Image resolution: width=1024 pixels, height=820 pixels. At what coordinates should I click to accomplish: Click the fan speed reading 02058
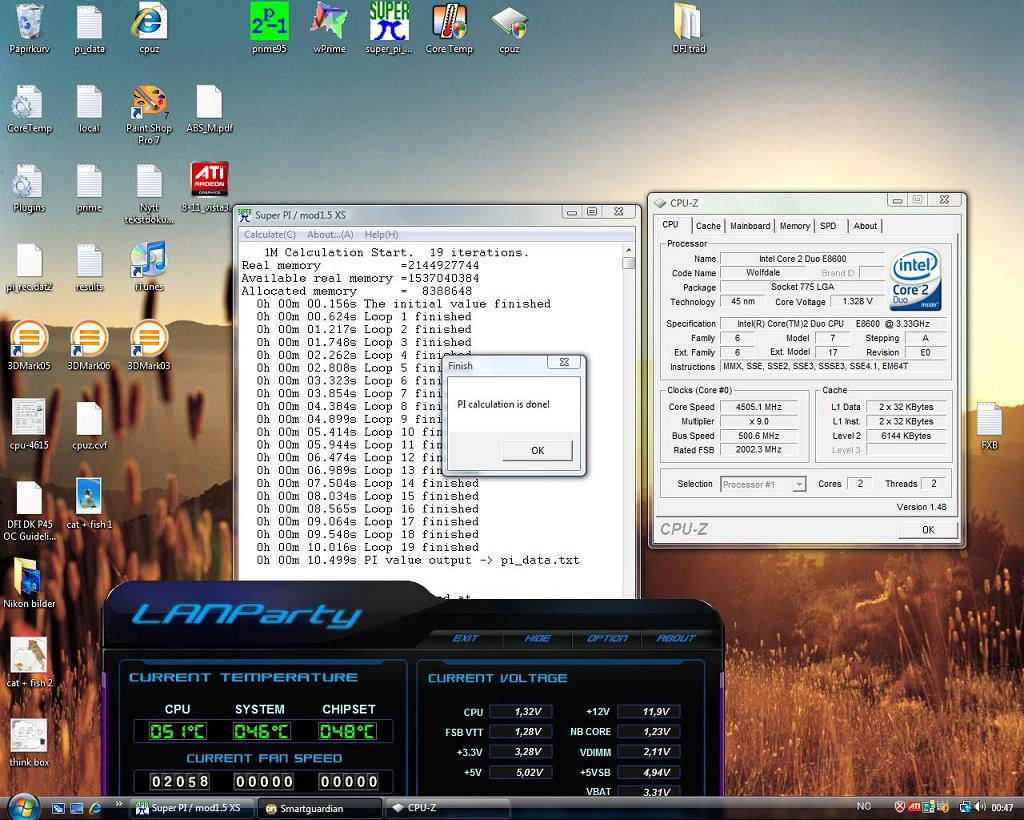[180, 781]
